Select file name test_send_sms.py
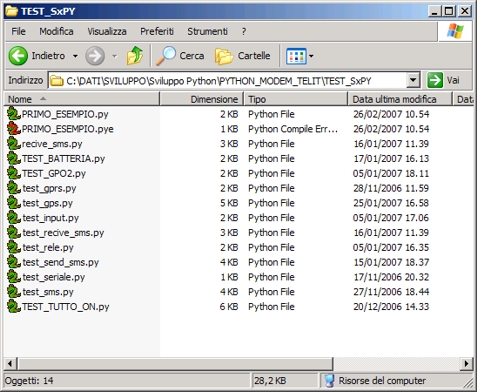Image resolution: width=477 pixels, height=392 pixels. (x=61, y=262)
